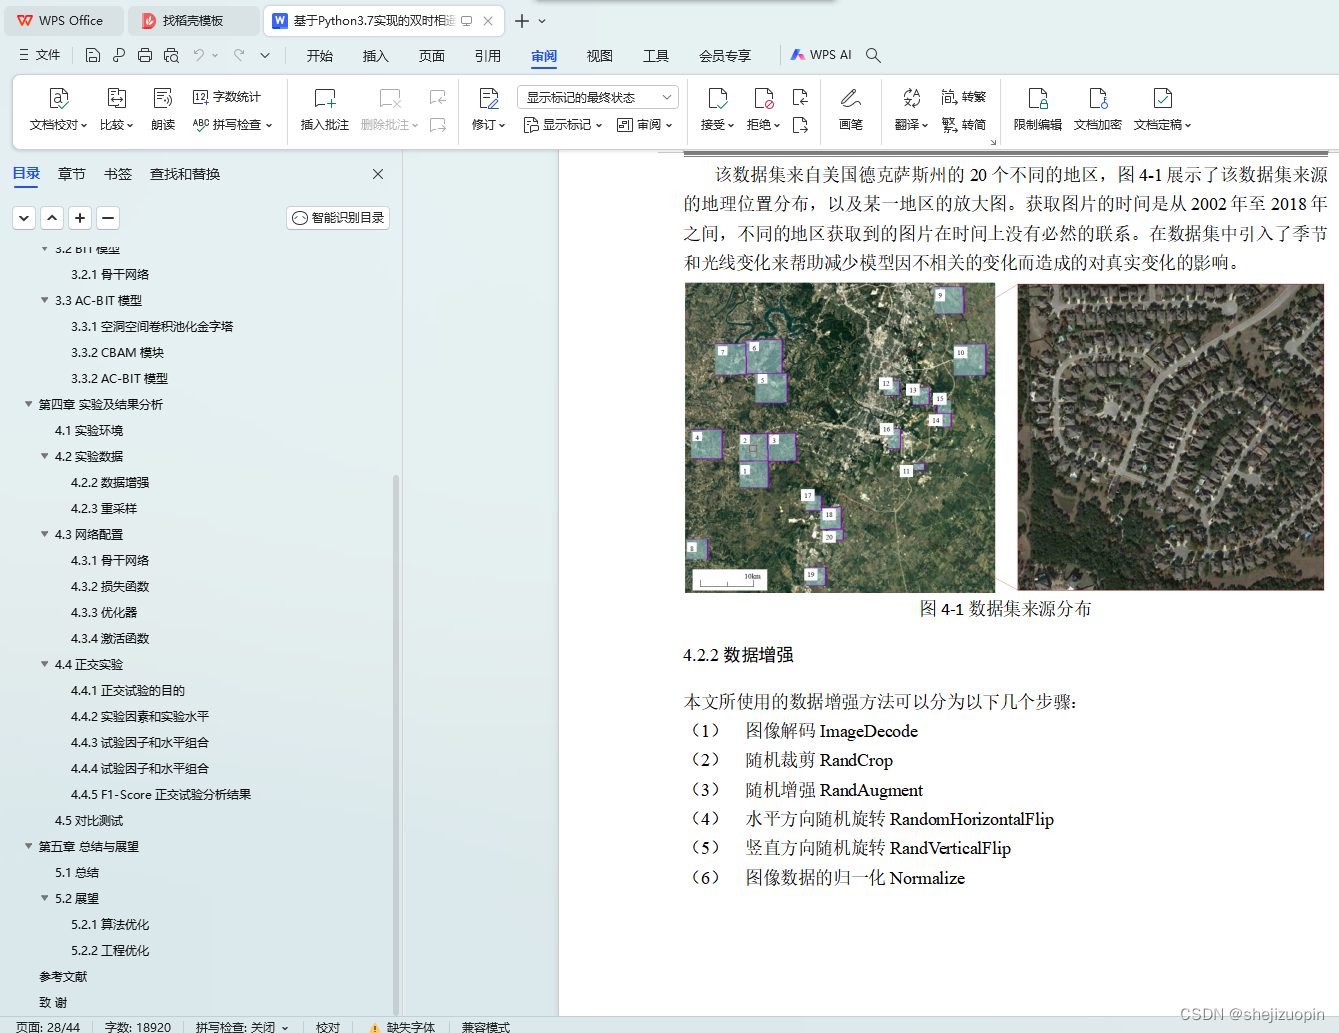Collapse the 4.4 正交实验 outline section
The height and width of the screenshot is (1033, 1339).
tap(44, 664)
